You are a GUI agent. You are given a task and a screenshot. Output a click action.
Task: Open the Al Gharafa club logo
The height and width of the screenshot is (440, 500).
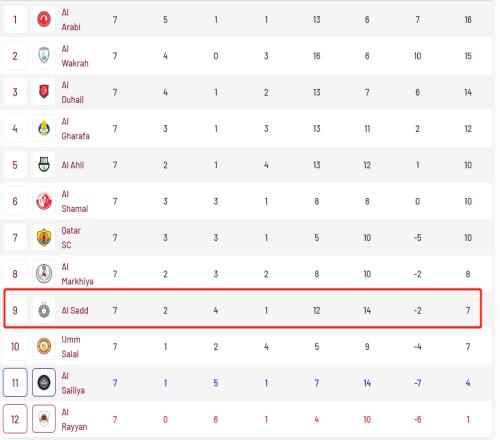(44, 128)
